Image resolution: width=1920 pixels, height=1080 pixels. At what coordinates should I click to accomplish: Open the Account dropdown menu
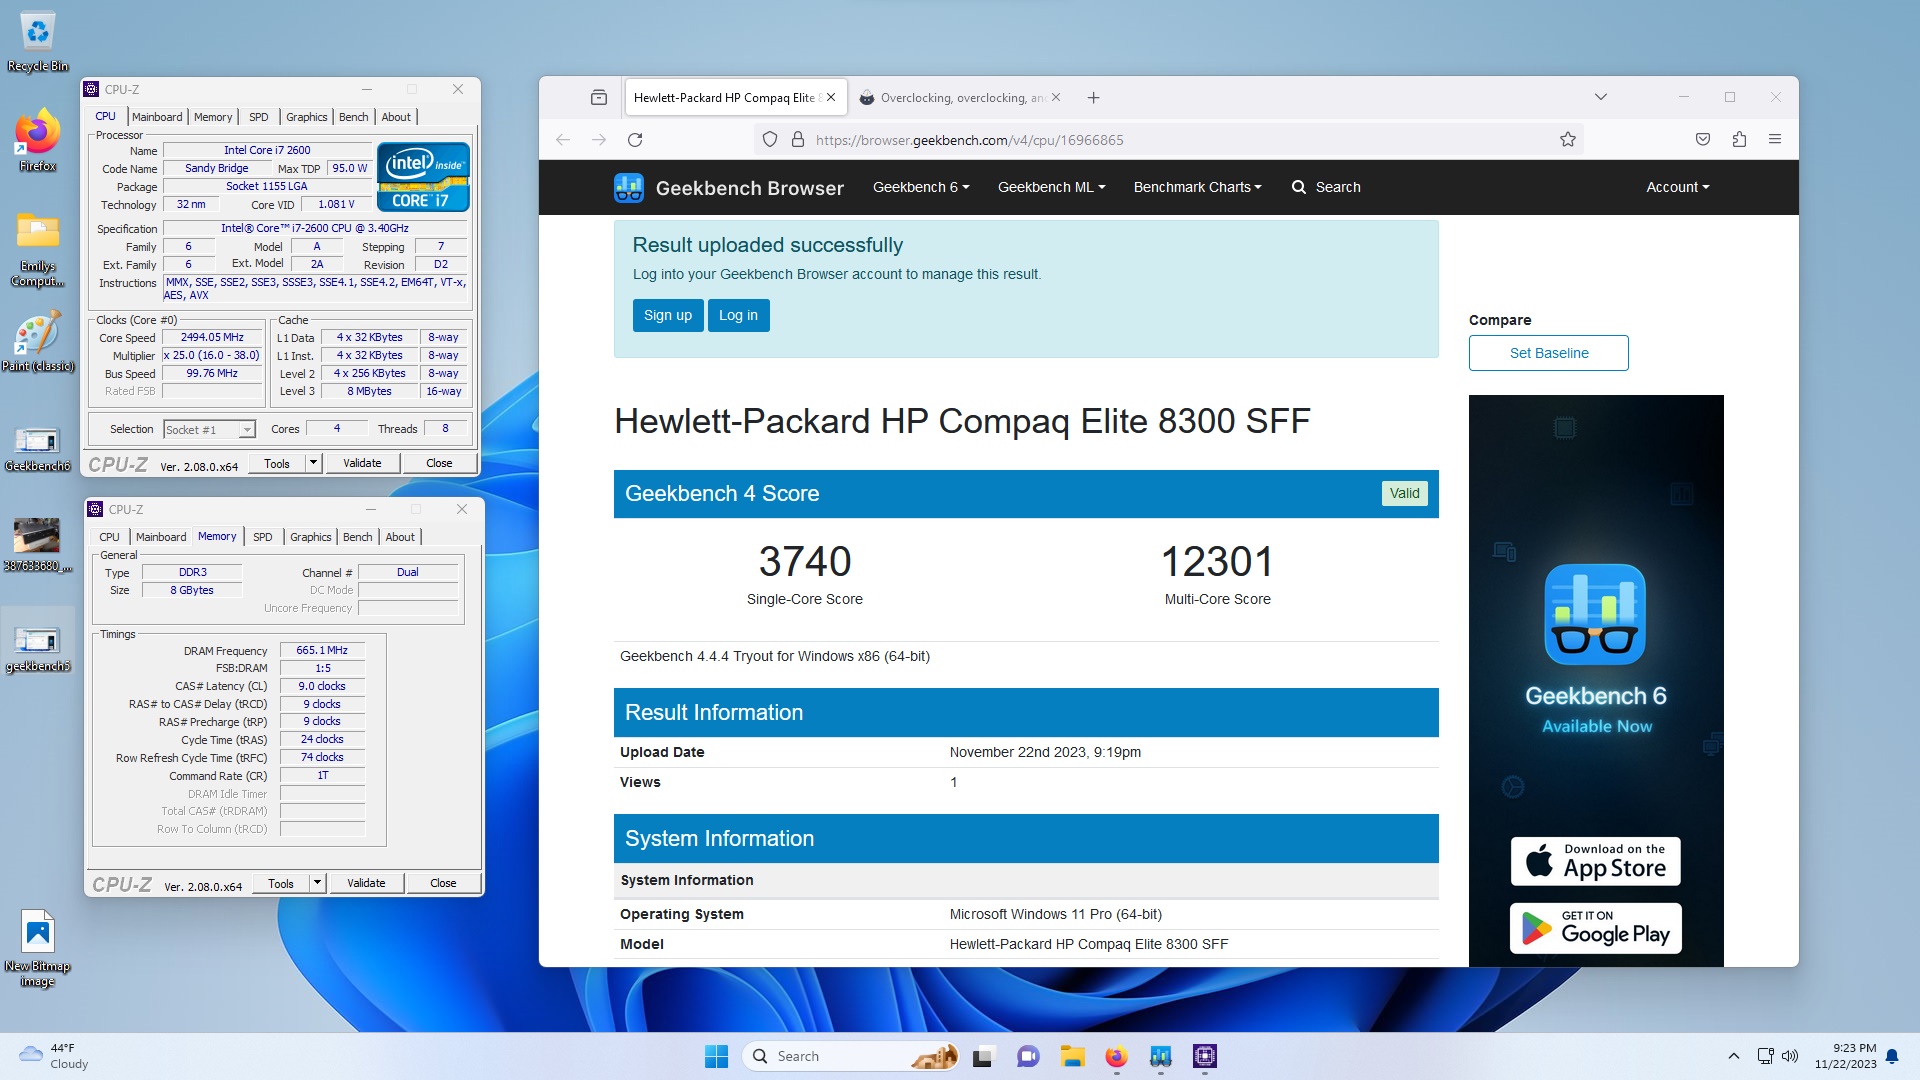1677,187
